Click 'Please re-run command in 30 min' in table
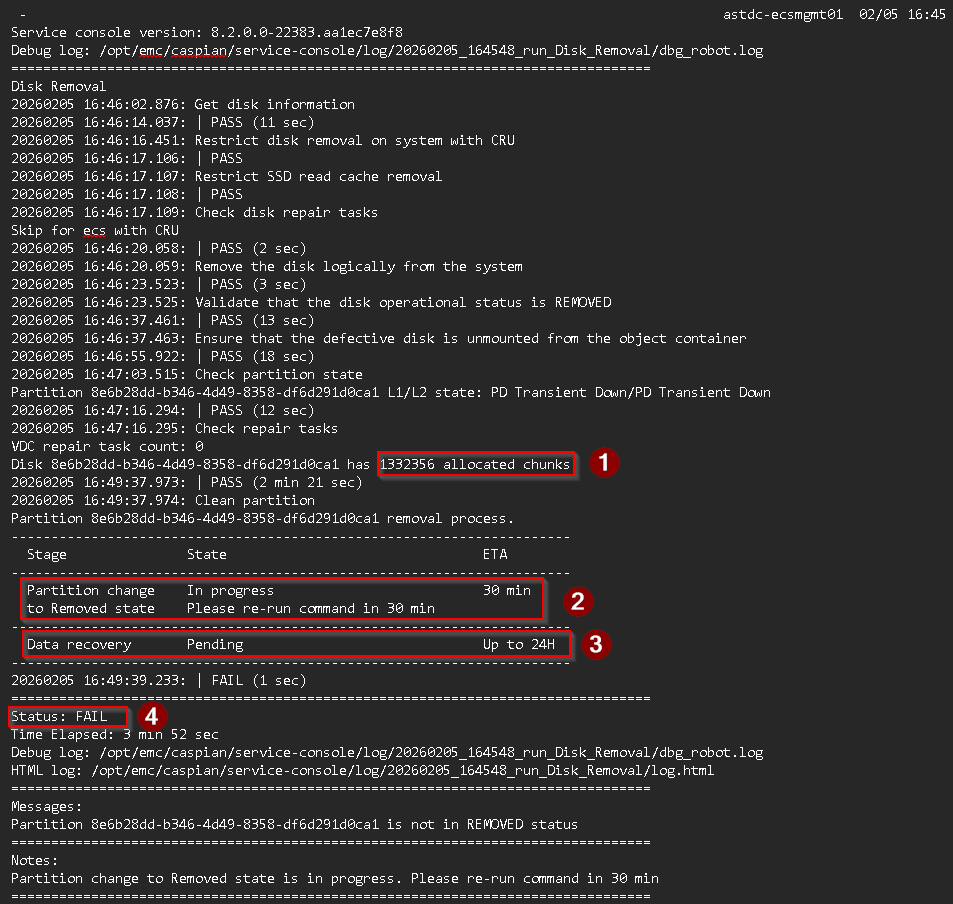 311,609
